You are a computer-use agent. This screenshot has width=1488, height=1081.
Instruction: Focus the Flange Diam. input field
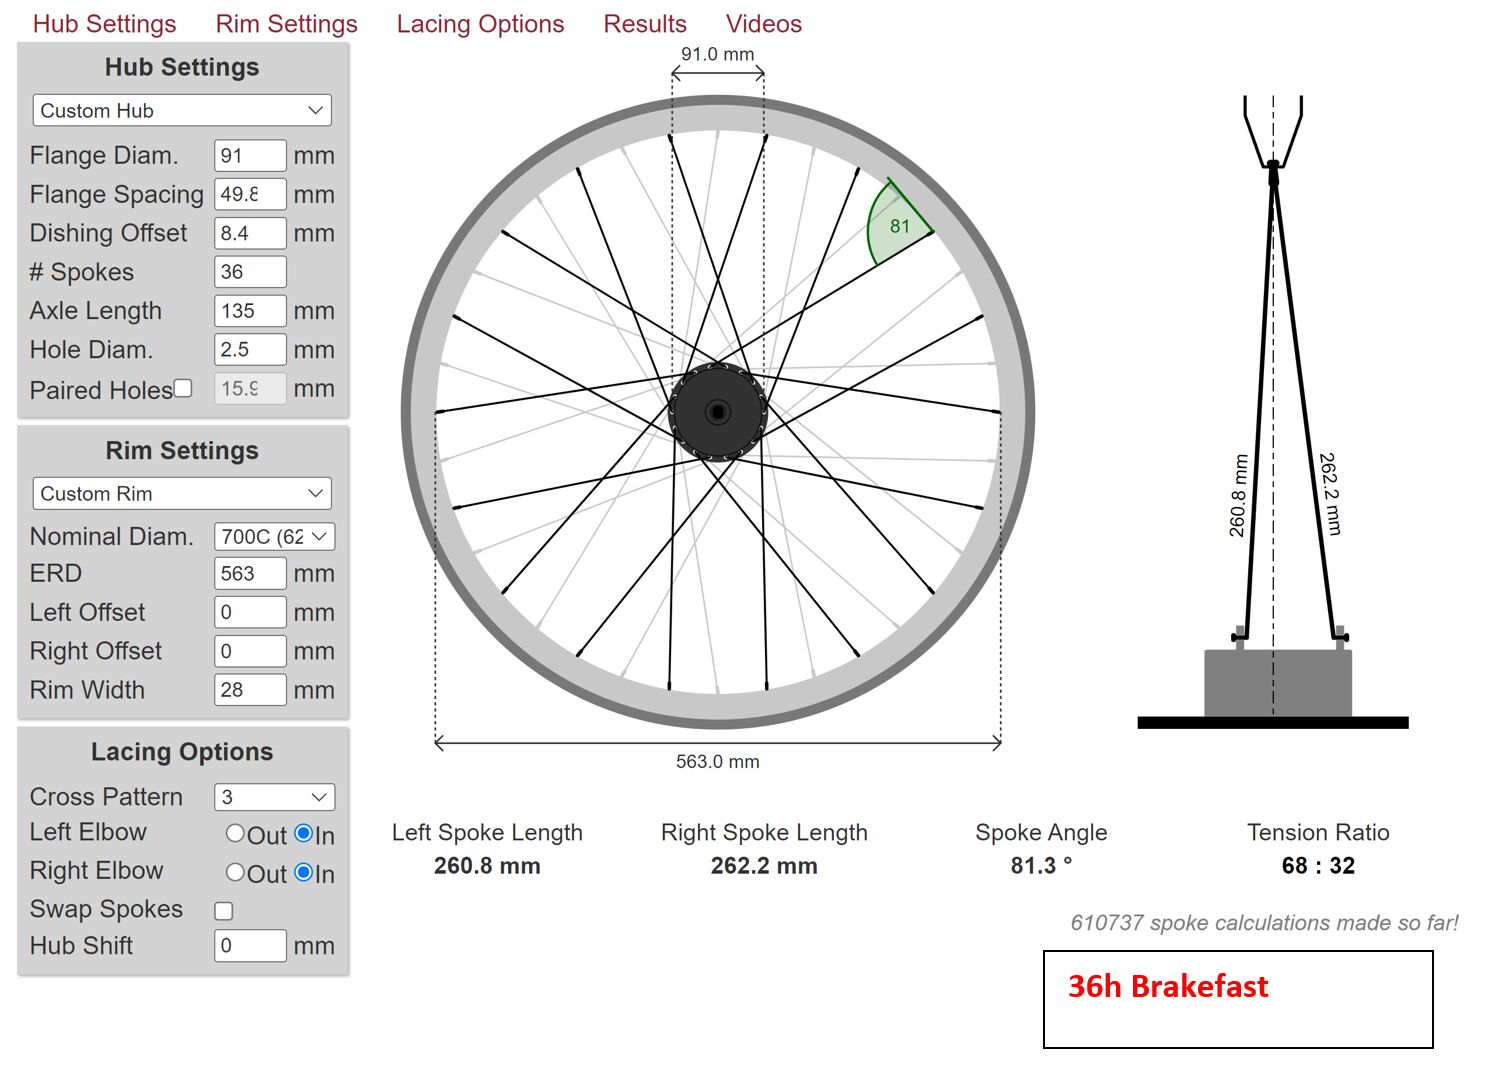pos(250,155)
